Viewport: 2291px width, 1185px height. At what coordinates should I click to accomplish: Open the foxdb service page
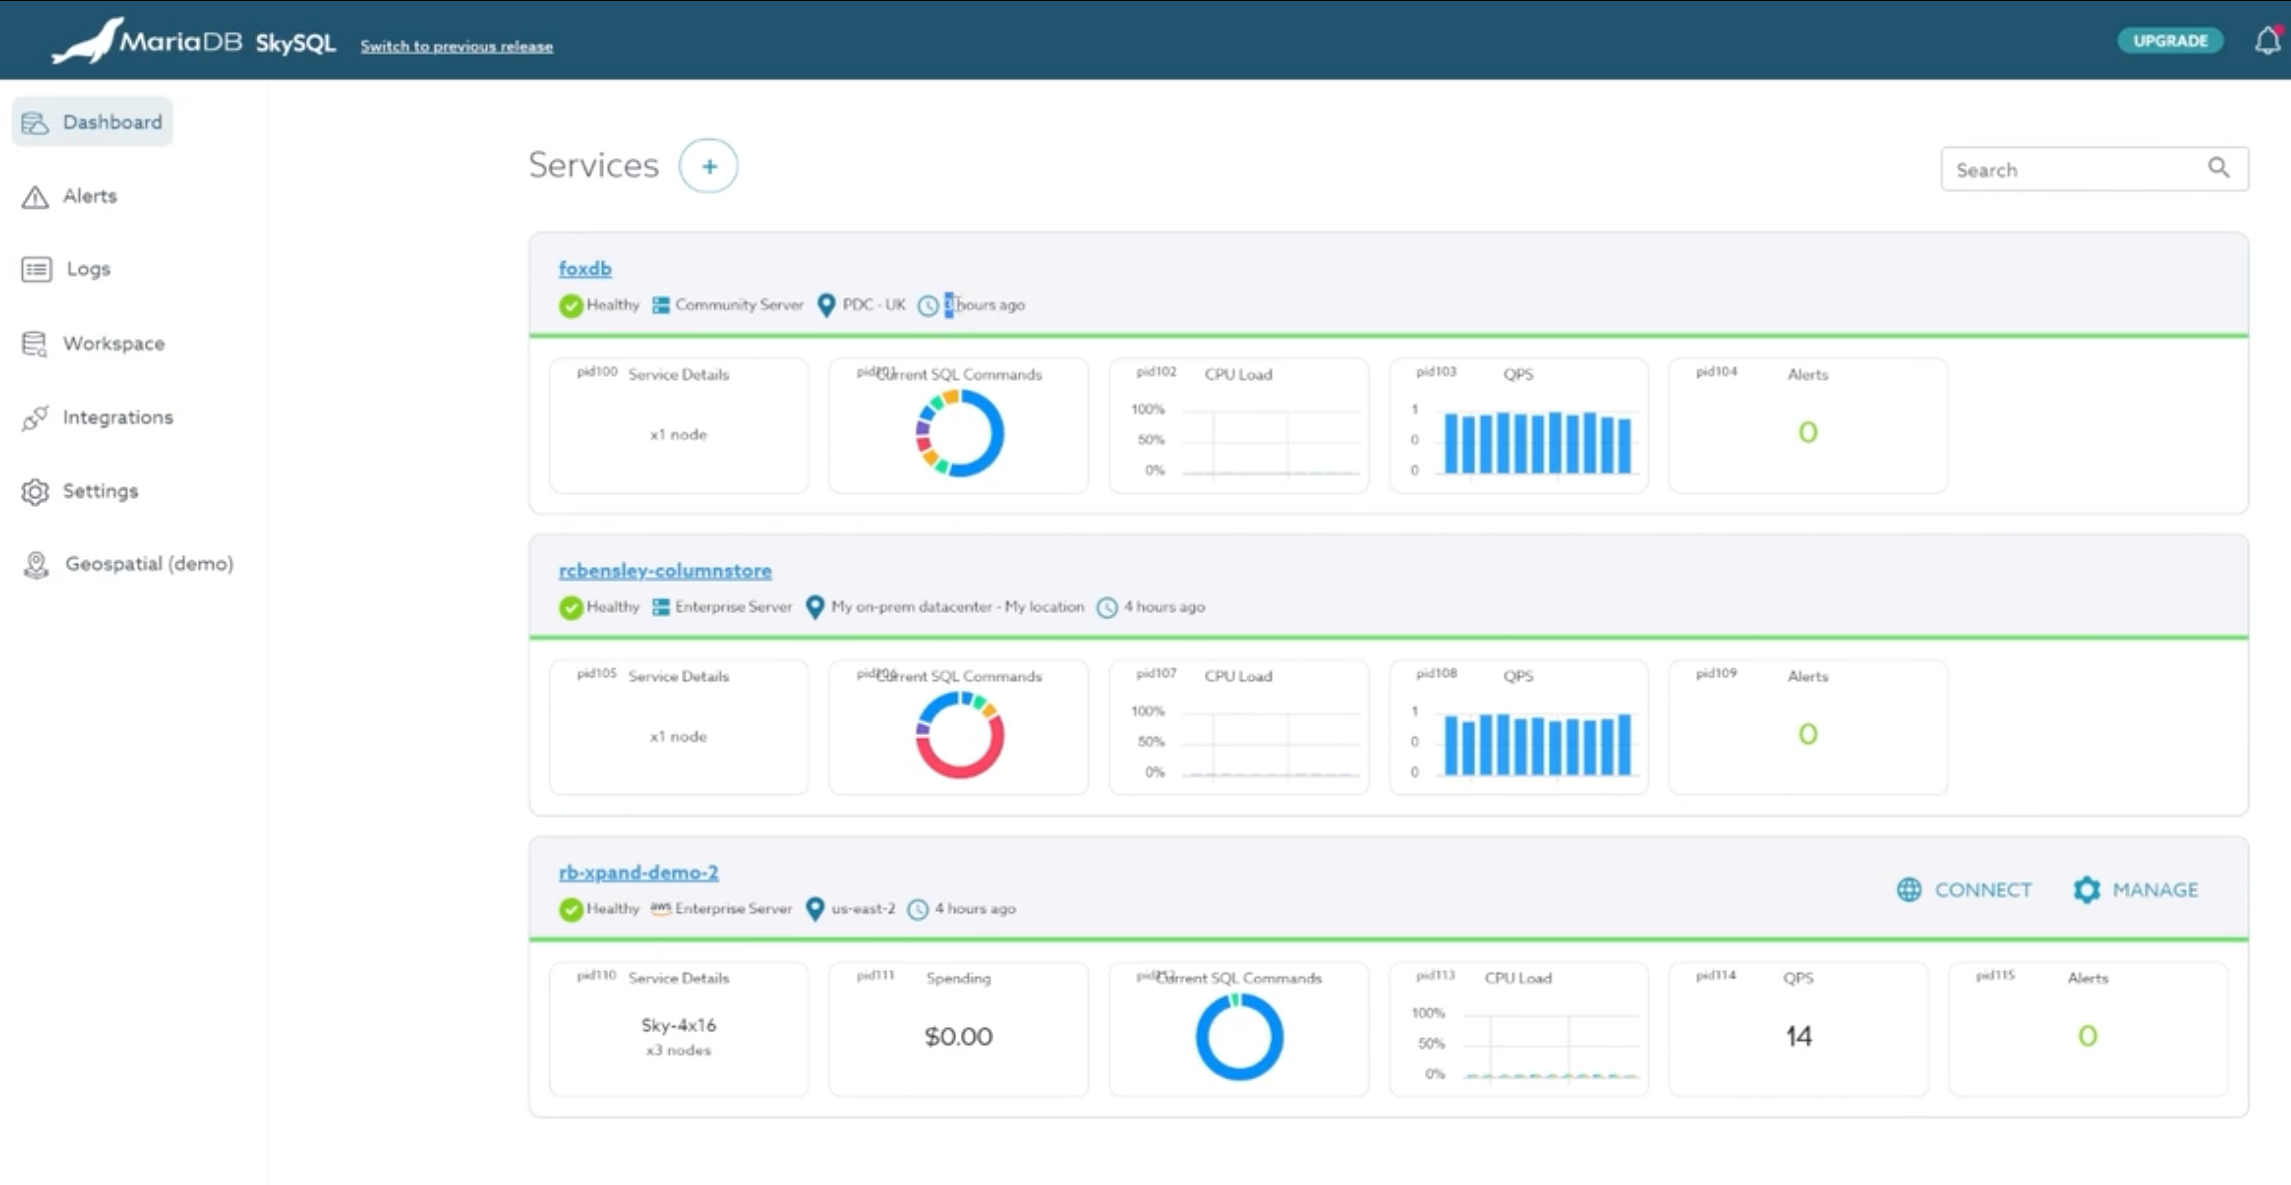[x=584, y=268]
